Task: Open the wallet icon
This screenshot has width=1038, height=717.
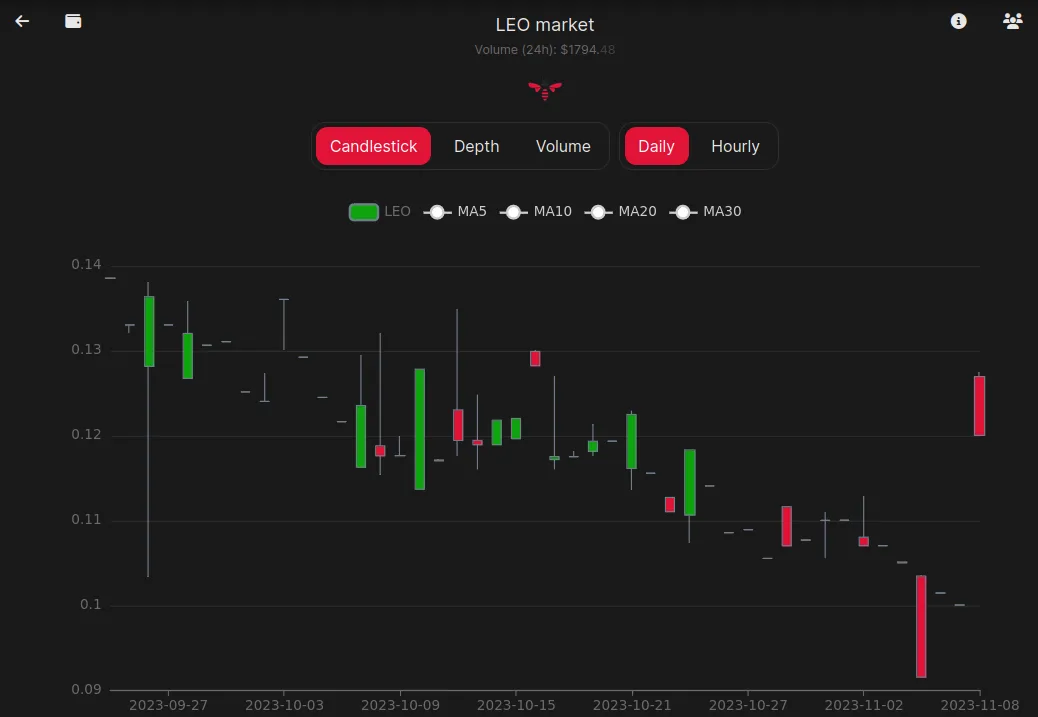Action: (73, 21)
